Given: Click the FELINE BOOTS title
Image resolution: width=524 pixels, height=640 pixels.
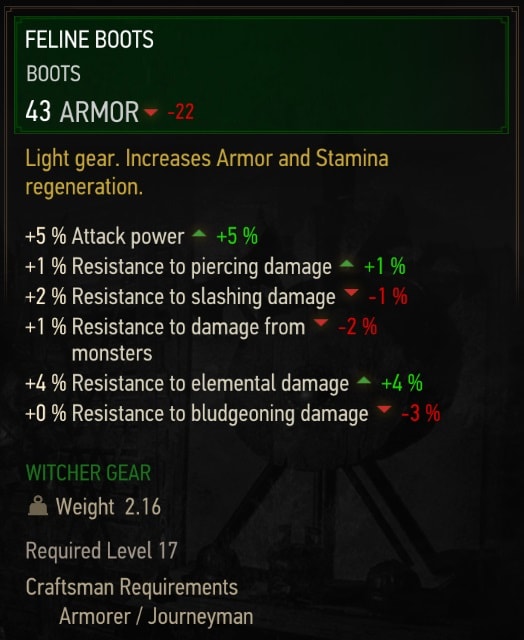Looking at the screenshot, I should click(89, 40).
